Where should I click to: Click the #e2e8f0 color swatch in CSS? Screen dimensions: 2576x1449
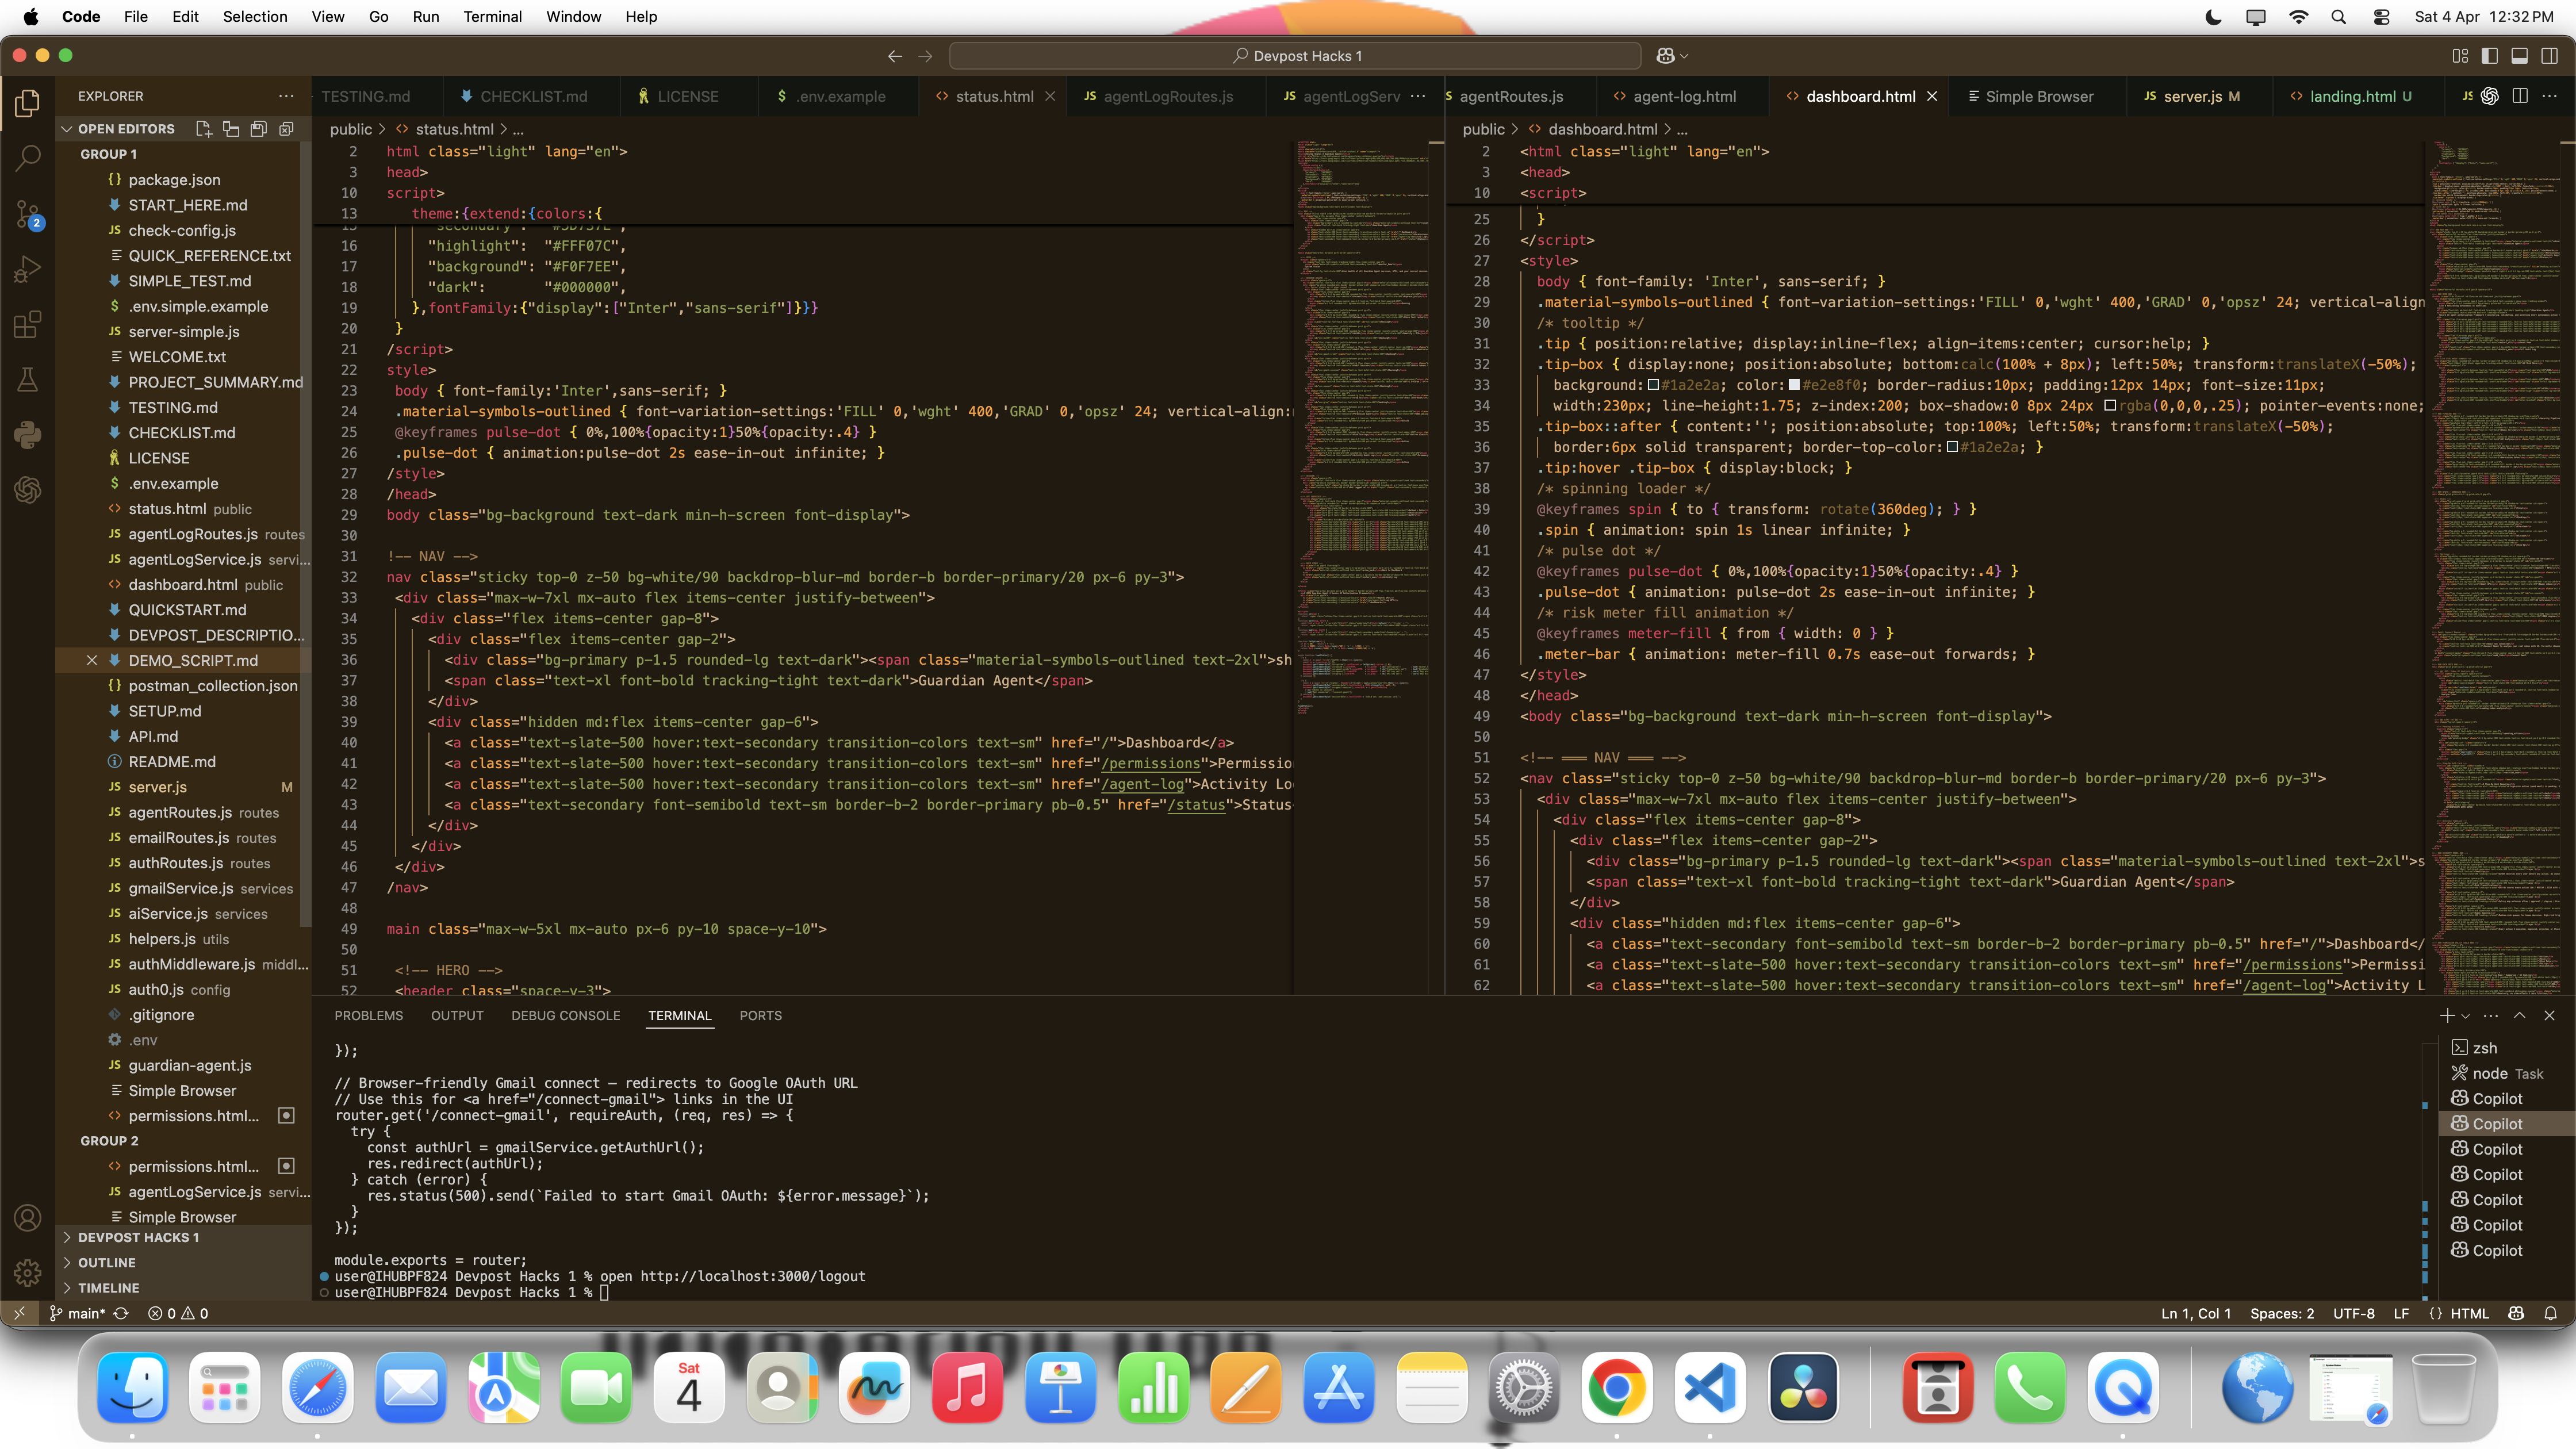click(x=1794, y=385)
